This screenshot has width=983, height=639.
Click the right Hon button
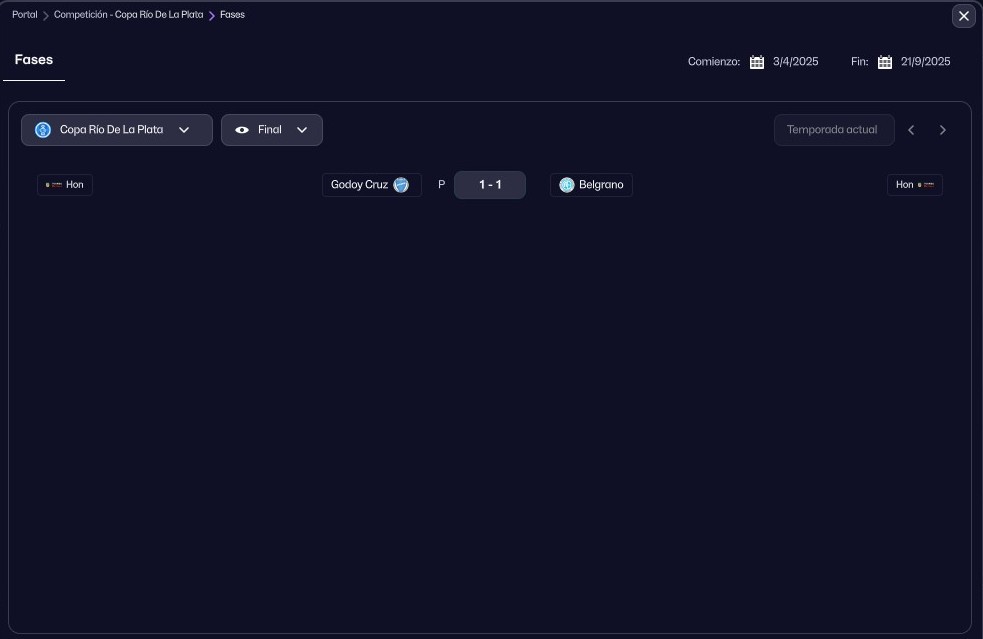point(914,185)
